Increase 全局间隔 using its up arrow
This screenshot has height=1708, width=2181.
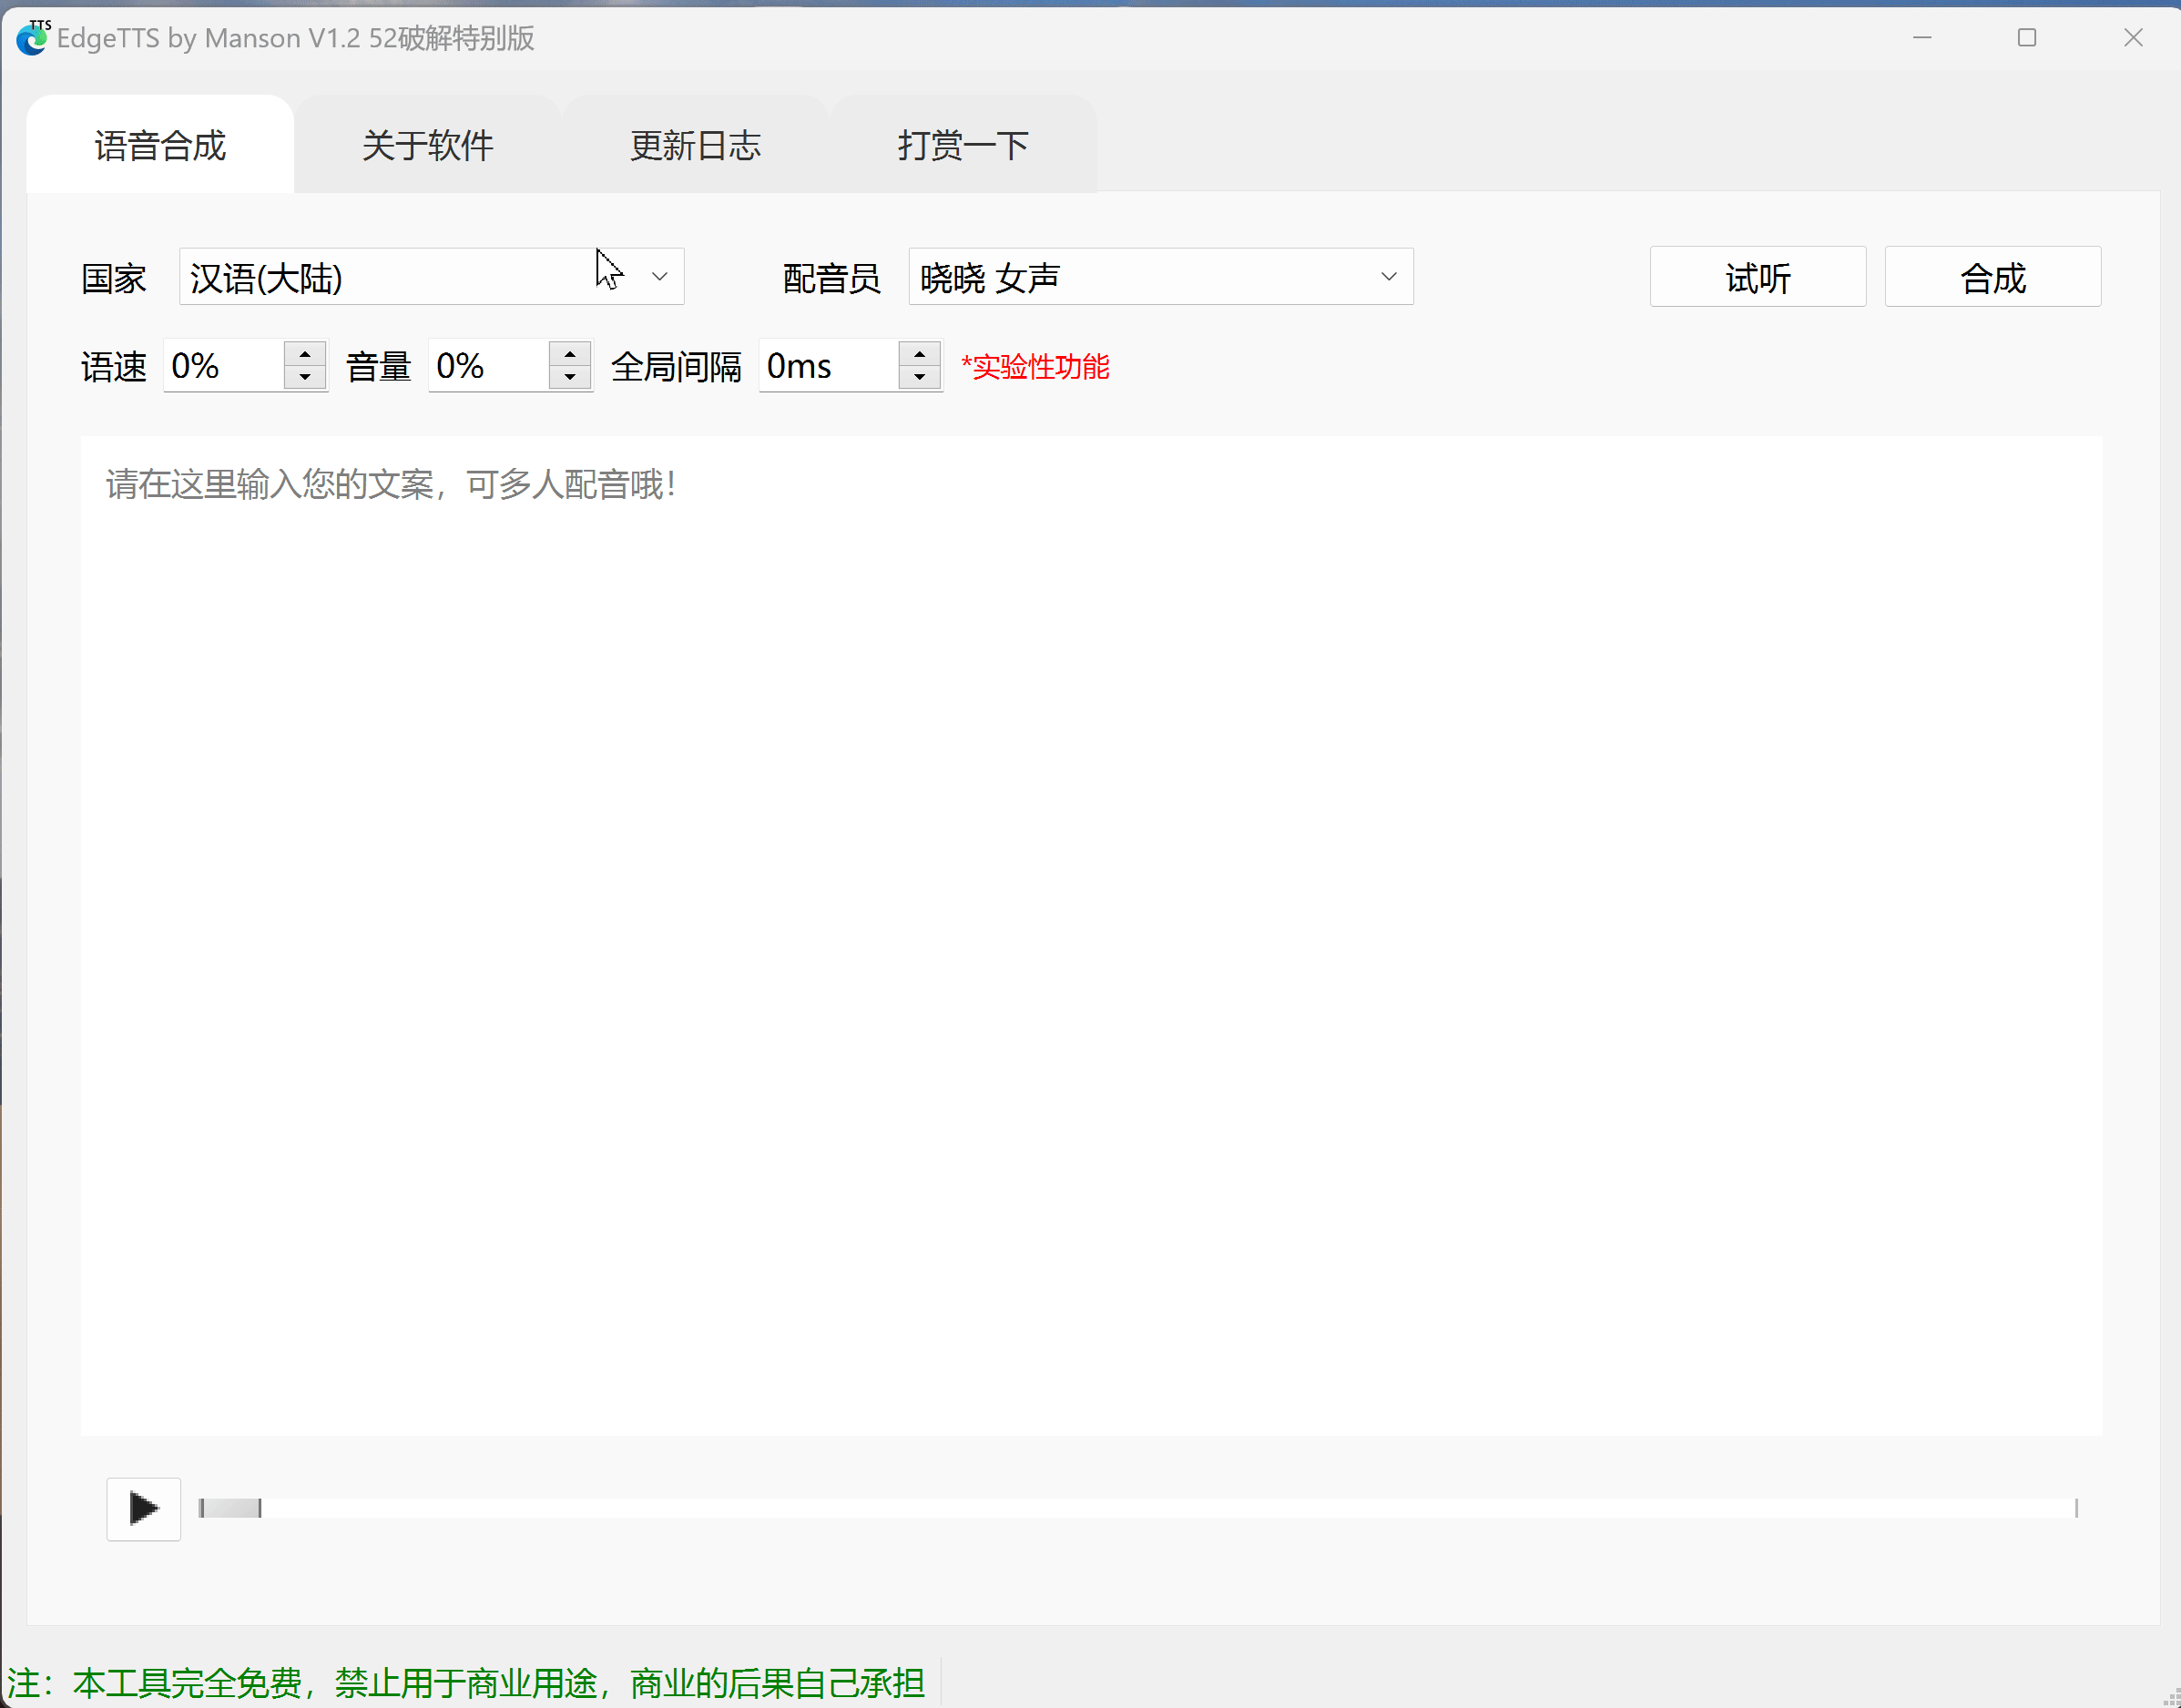click(920, 354)
